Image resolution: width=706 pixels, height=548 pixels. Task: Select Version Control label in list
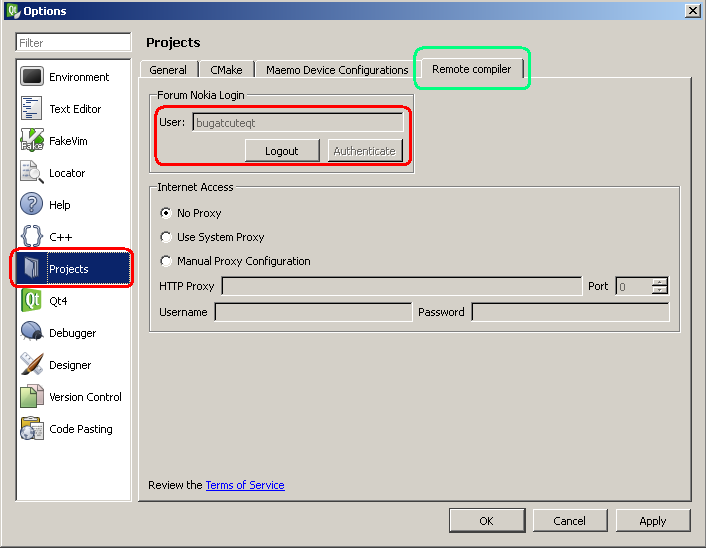pyautogui.click(x=86, y=397)
